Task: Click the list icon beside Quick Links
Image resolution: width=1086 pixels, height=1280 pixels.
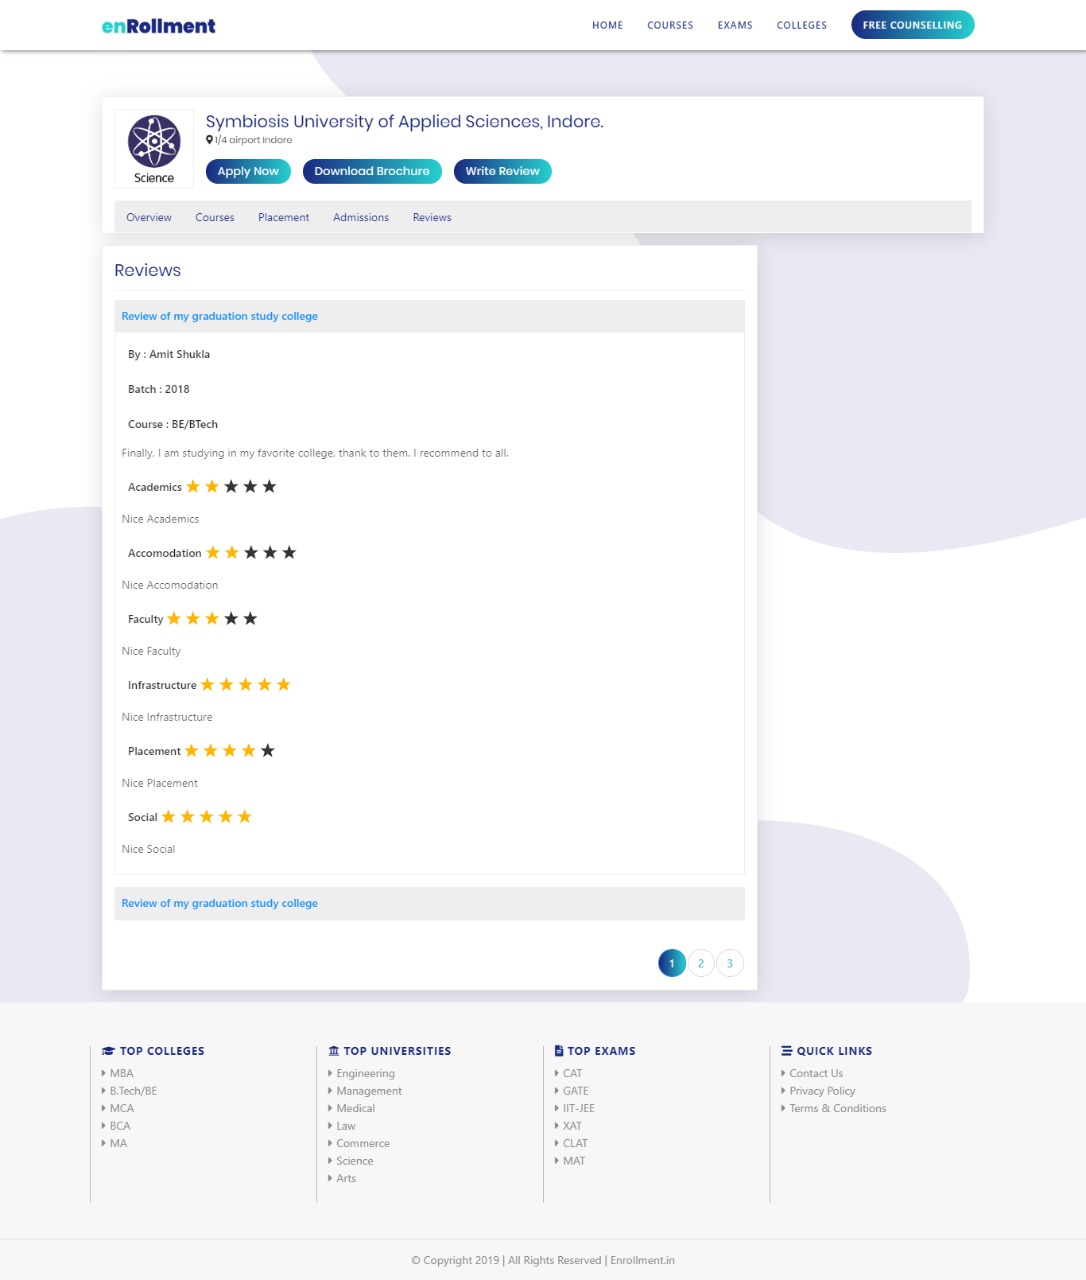Action: coord(787,1051)
